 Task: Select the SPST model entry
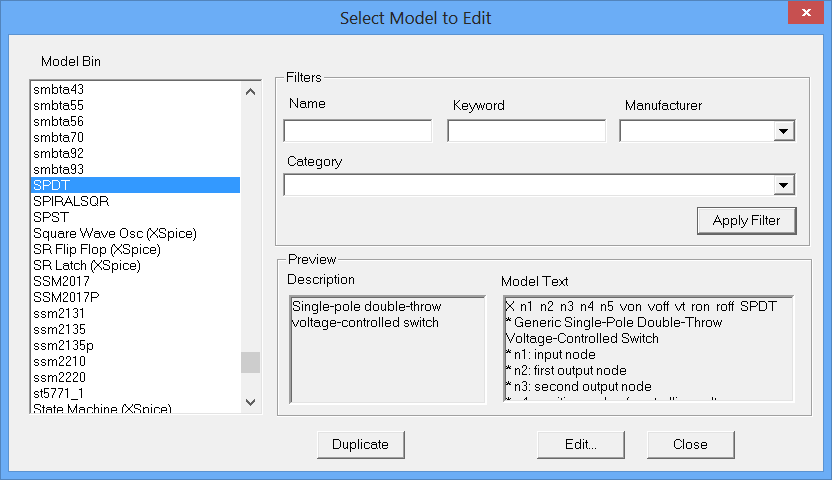pos(51,217)
